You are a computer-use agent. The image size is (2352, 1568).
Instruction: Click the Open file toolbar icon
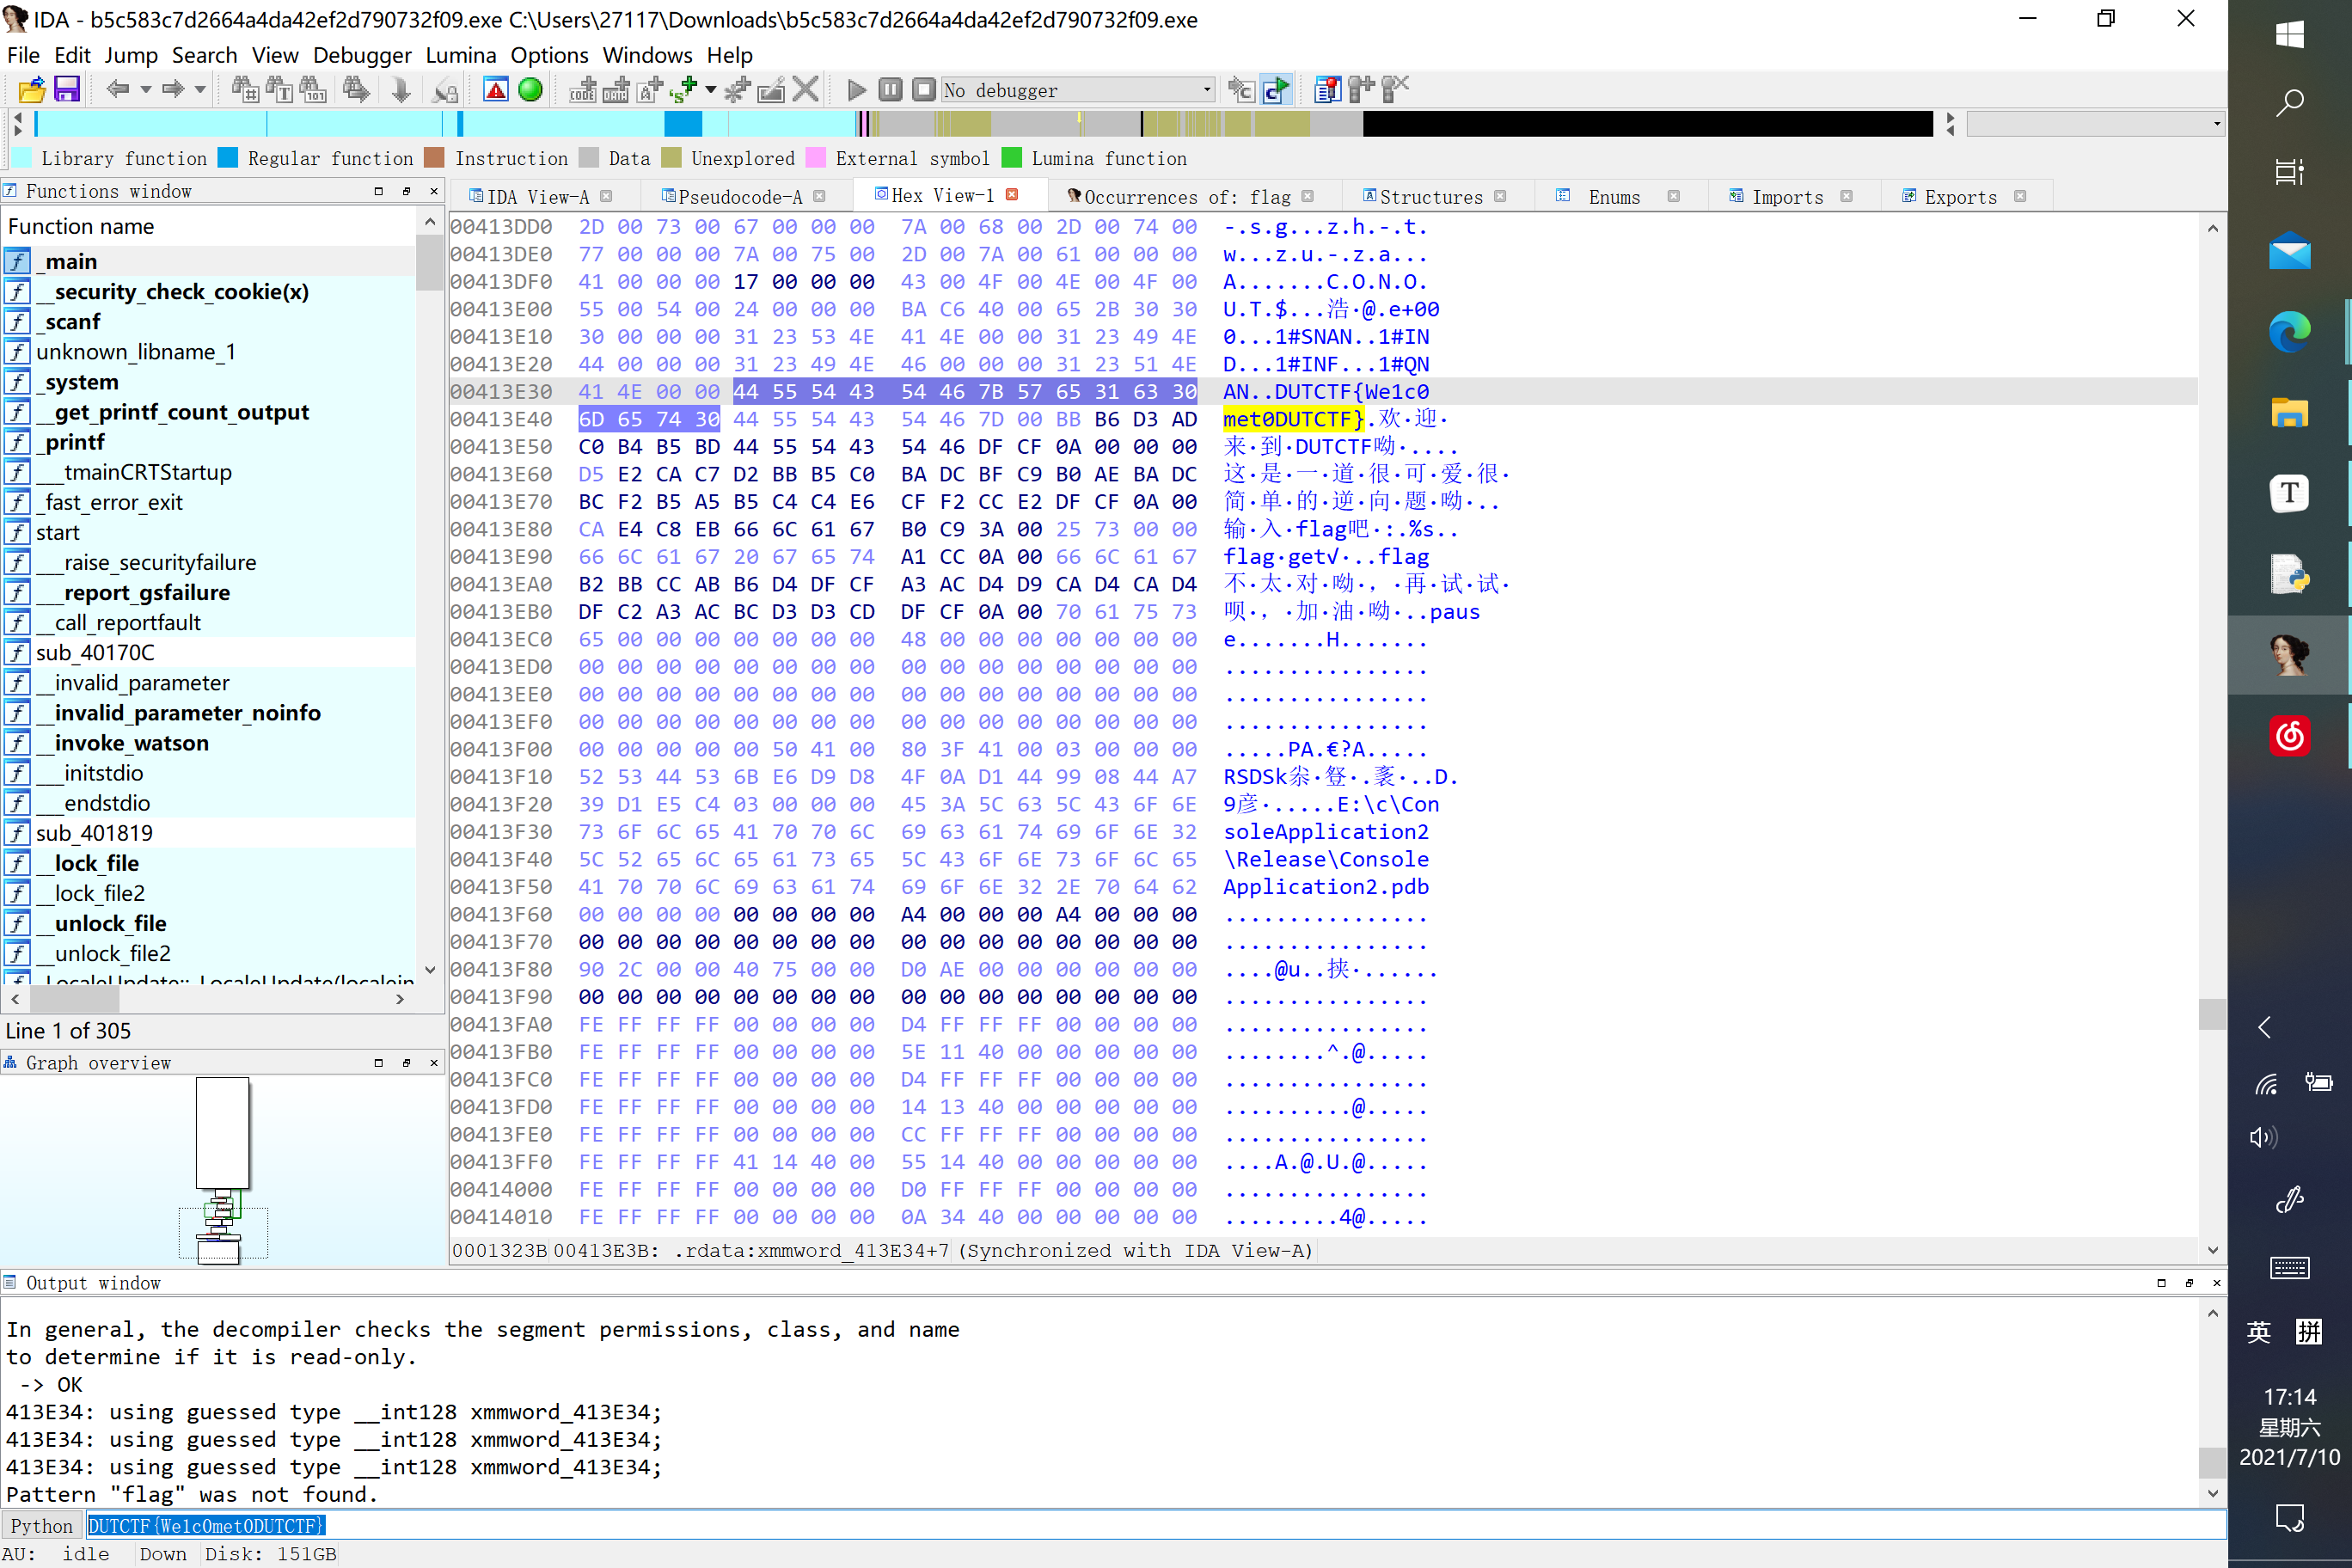pyautogui.click(x=31, y=90)
